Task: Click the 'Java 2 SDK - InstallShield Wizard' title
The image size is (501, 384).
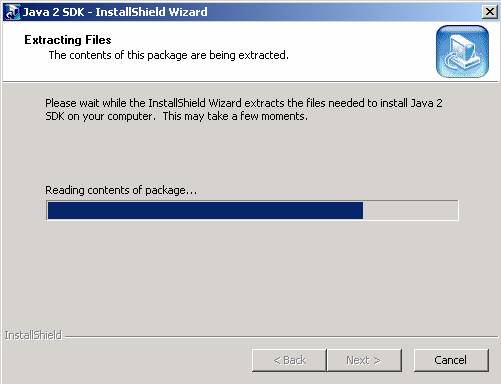Action: tap(115, 12)
